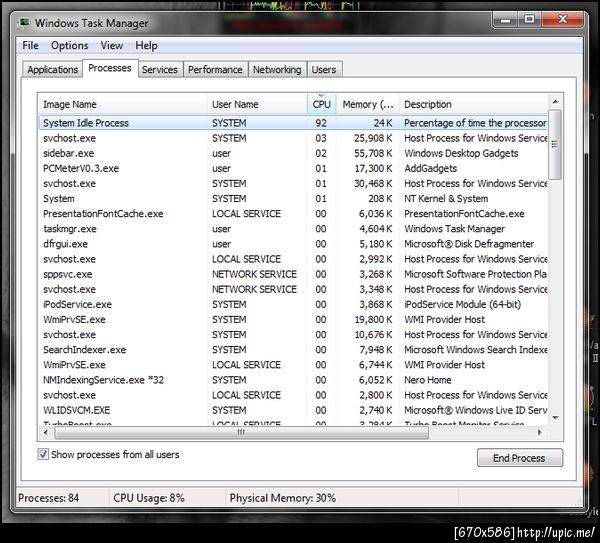600x543 pixels.
Task: Select the NMIndexingService.exe *32 process
Action: point(293,380)
